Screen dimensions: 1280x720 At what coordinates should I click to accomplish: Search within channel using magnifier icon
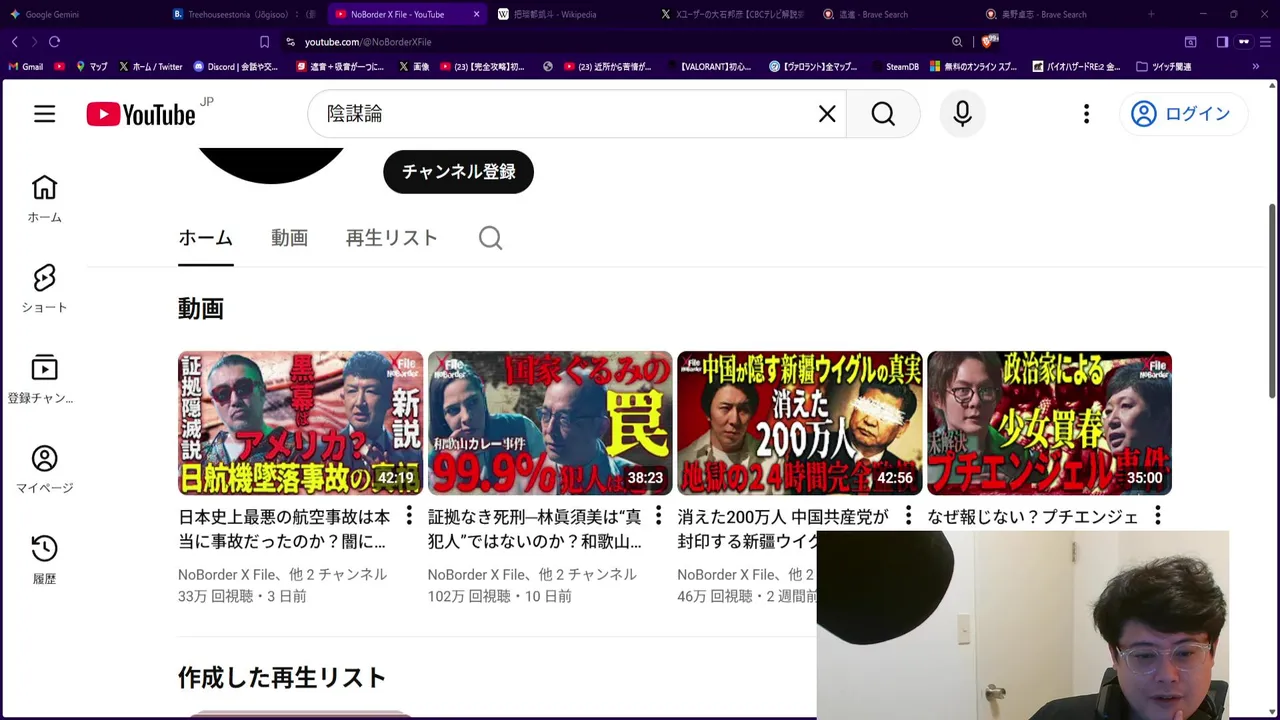click(x=490, y=238)
